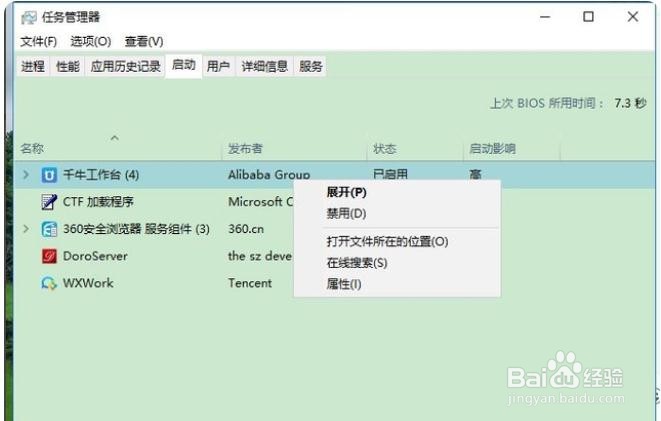This screenshot has width=661, height=421.
Task: Select the CTF 加载程序 row name
Action: pyautogui.click(x=98, y=202)
